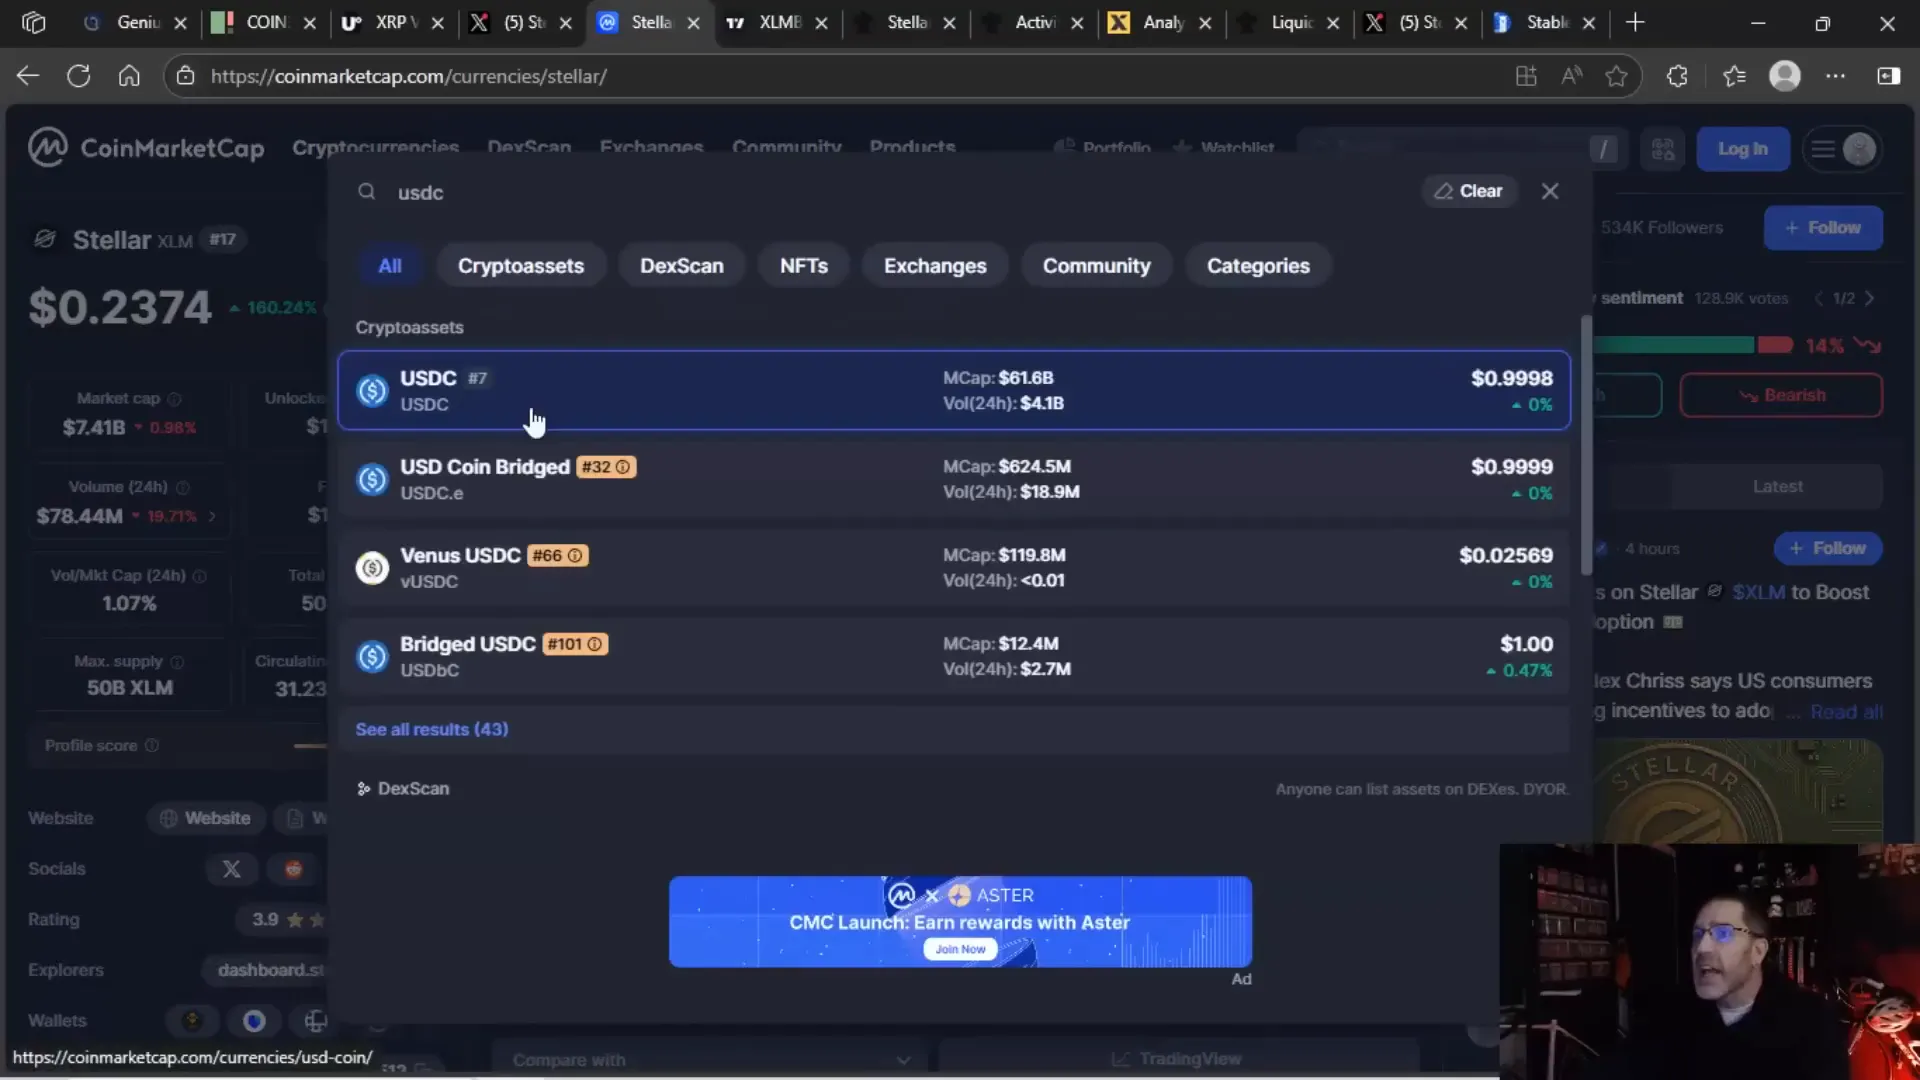1920x1080 pixels.
Task: Switch to the Genius browser tab
Action: (136, 22)
